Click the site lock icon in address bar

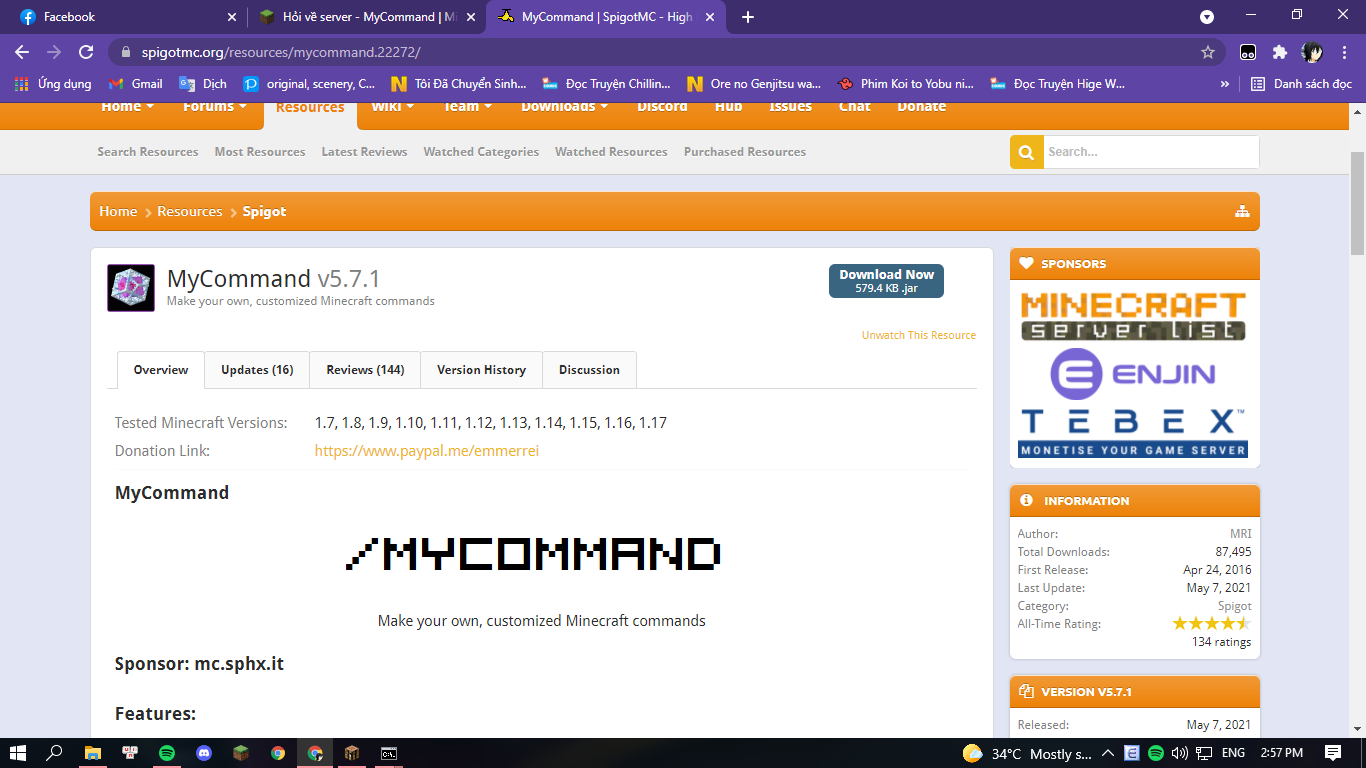click(126, 52)
